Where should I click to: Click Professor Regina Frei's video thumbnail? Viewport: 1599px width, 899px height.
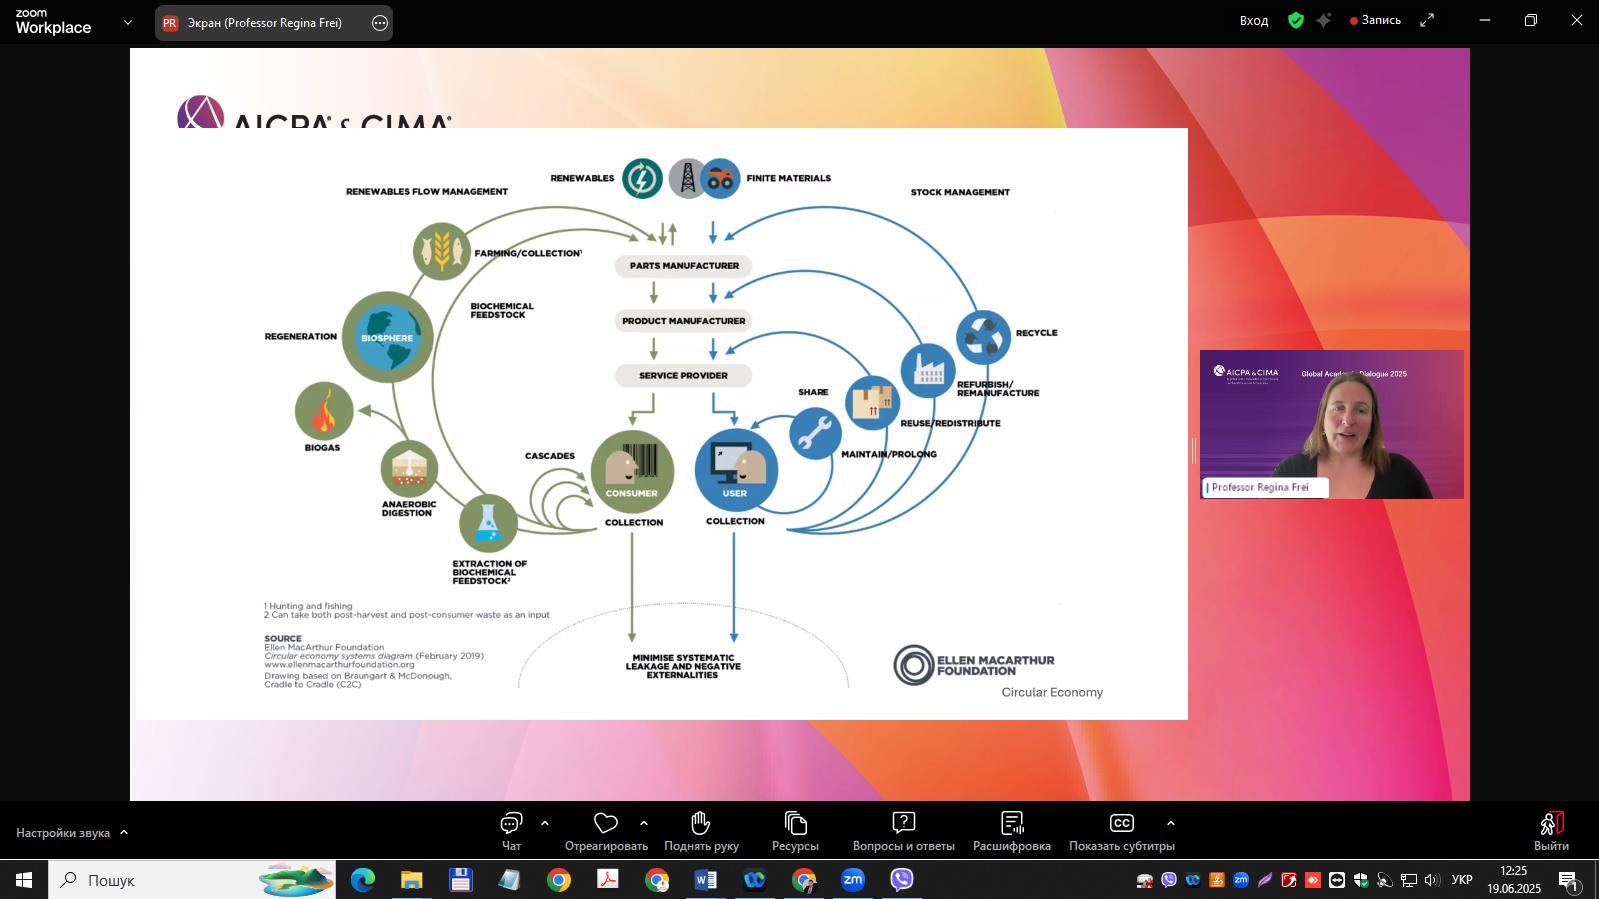coord(1332,424)
